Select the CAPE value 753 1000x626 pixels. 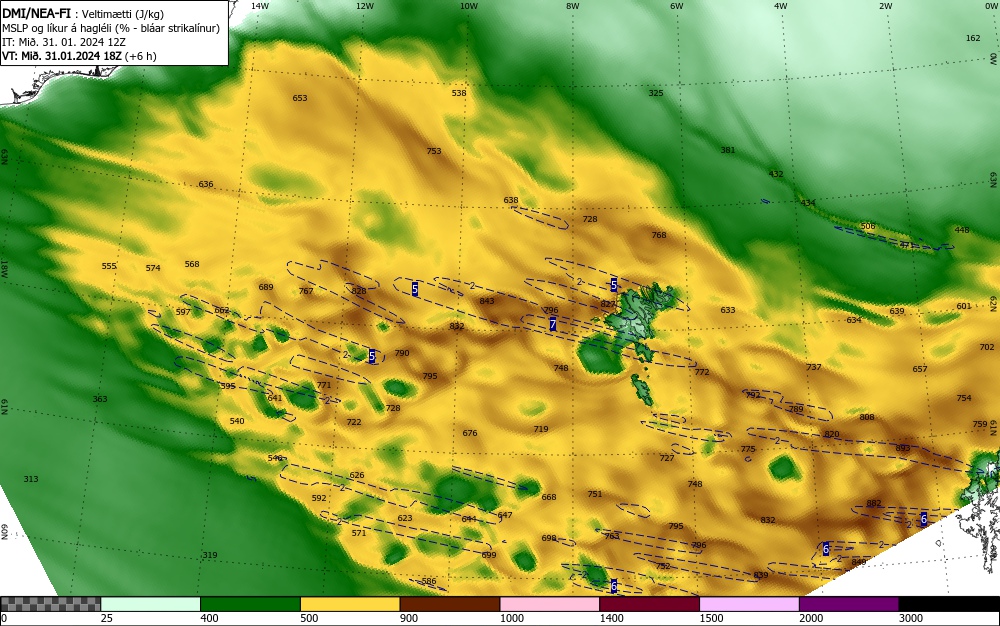point(434,151)
